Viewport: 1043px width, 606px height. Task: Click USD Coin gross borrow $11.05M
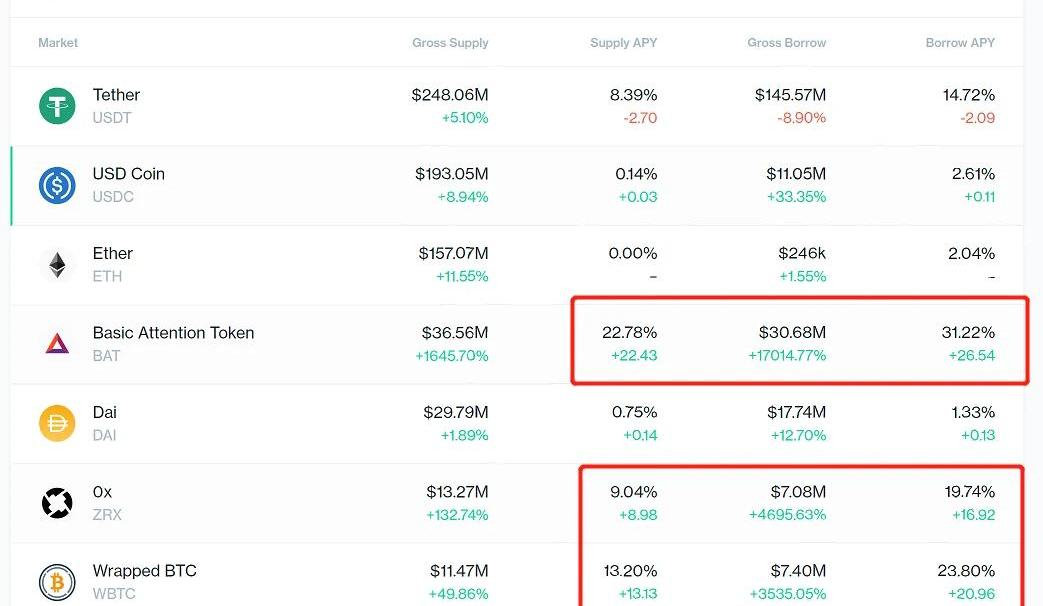pos(796,174)
